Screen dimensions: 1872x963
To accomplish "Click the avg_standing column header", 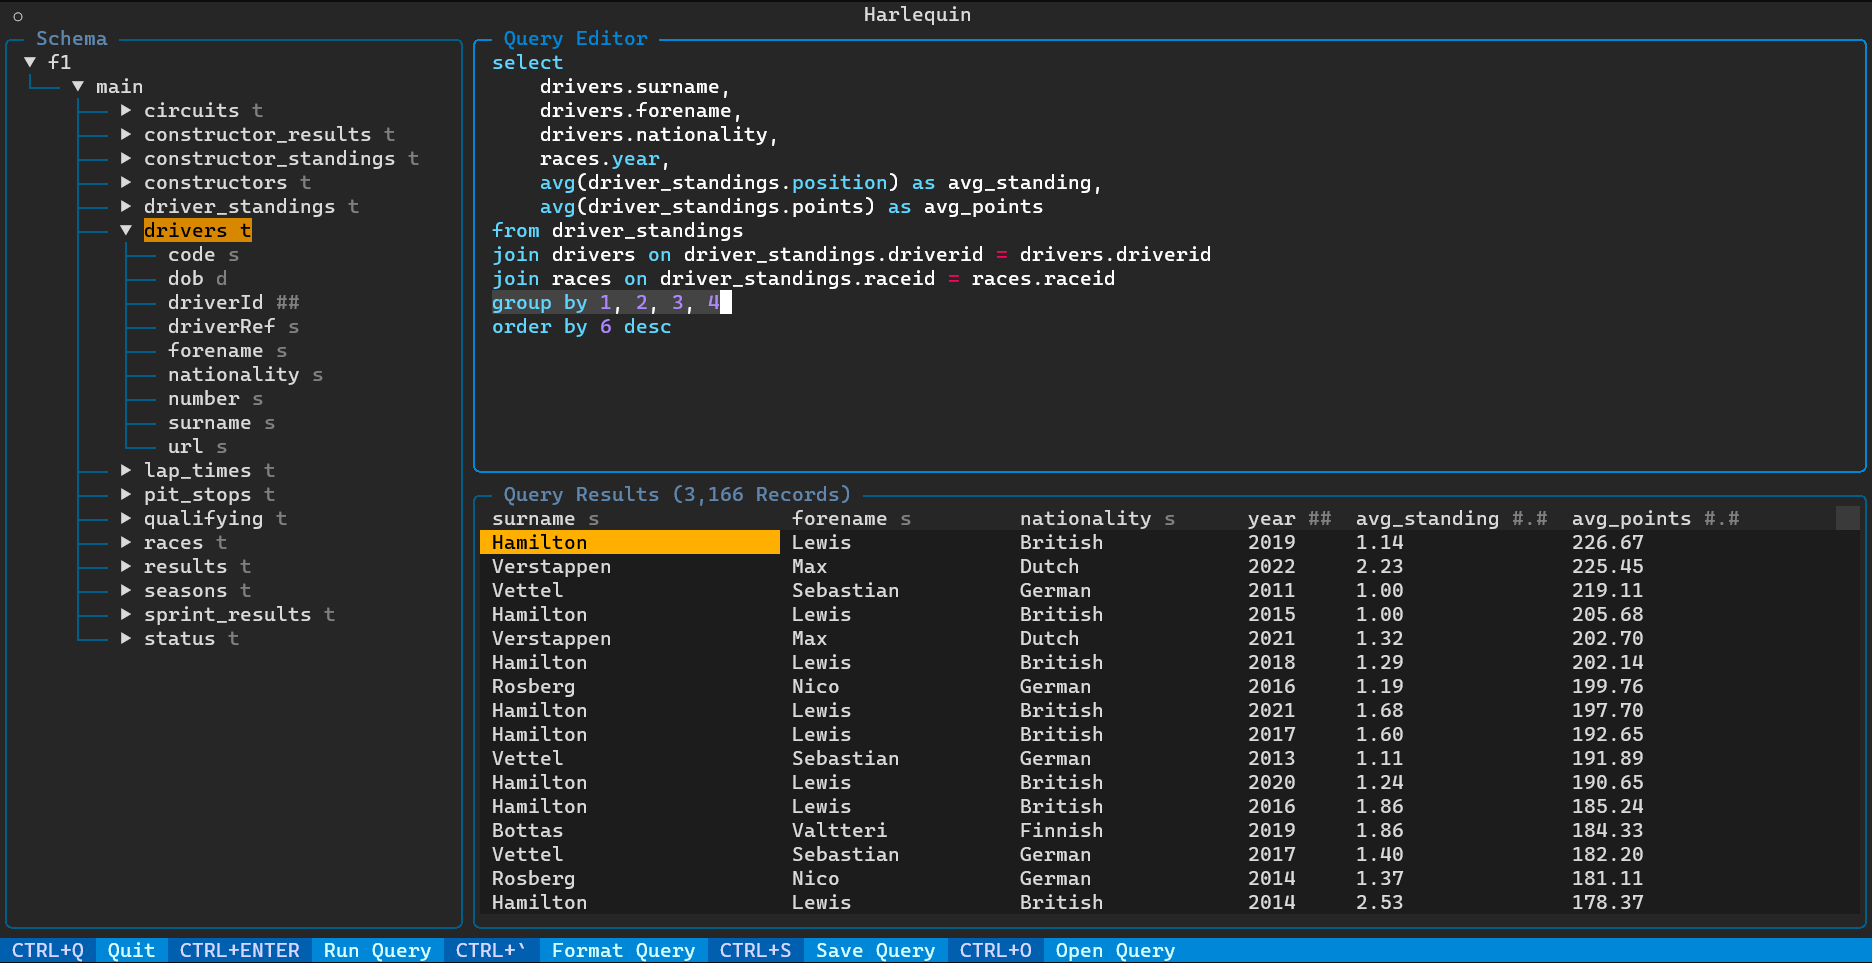I will click(x=1452, y=518).
